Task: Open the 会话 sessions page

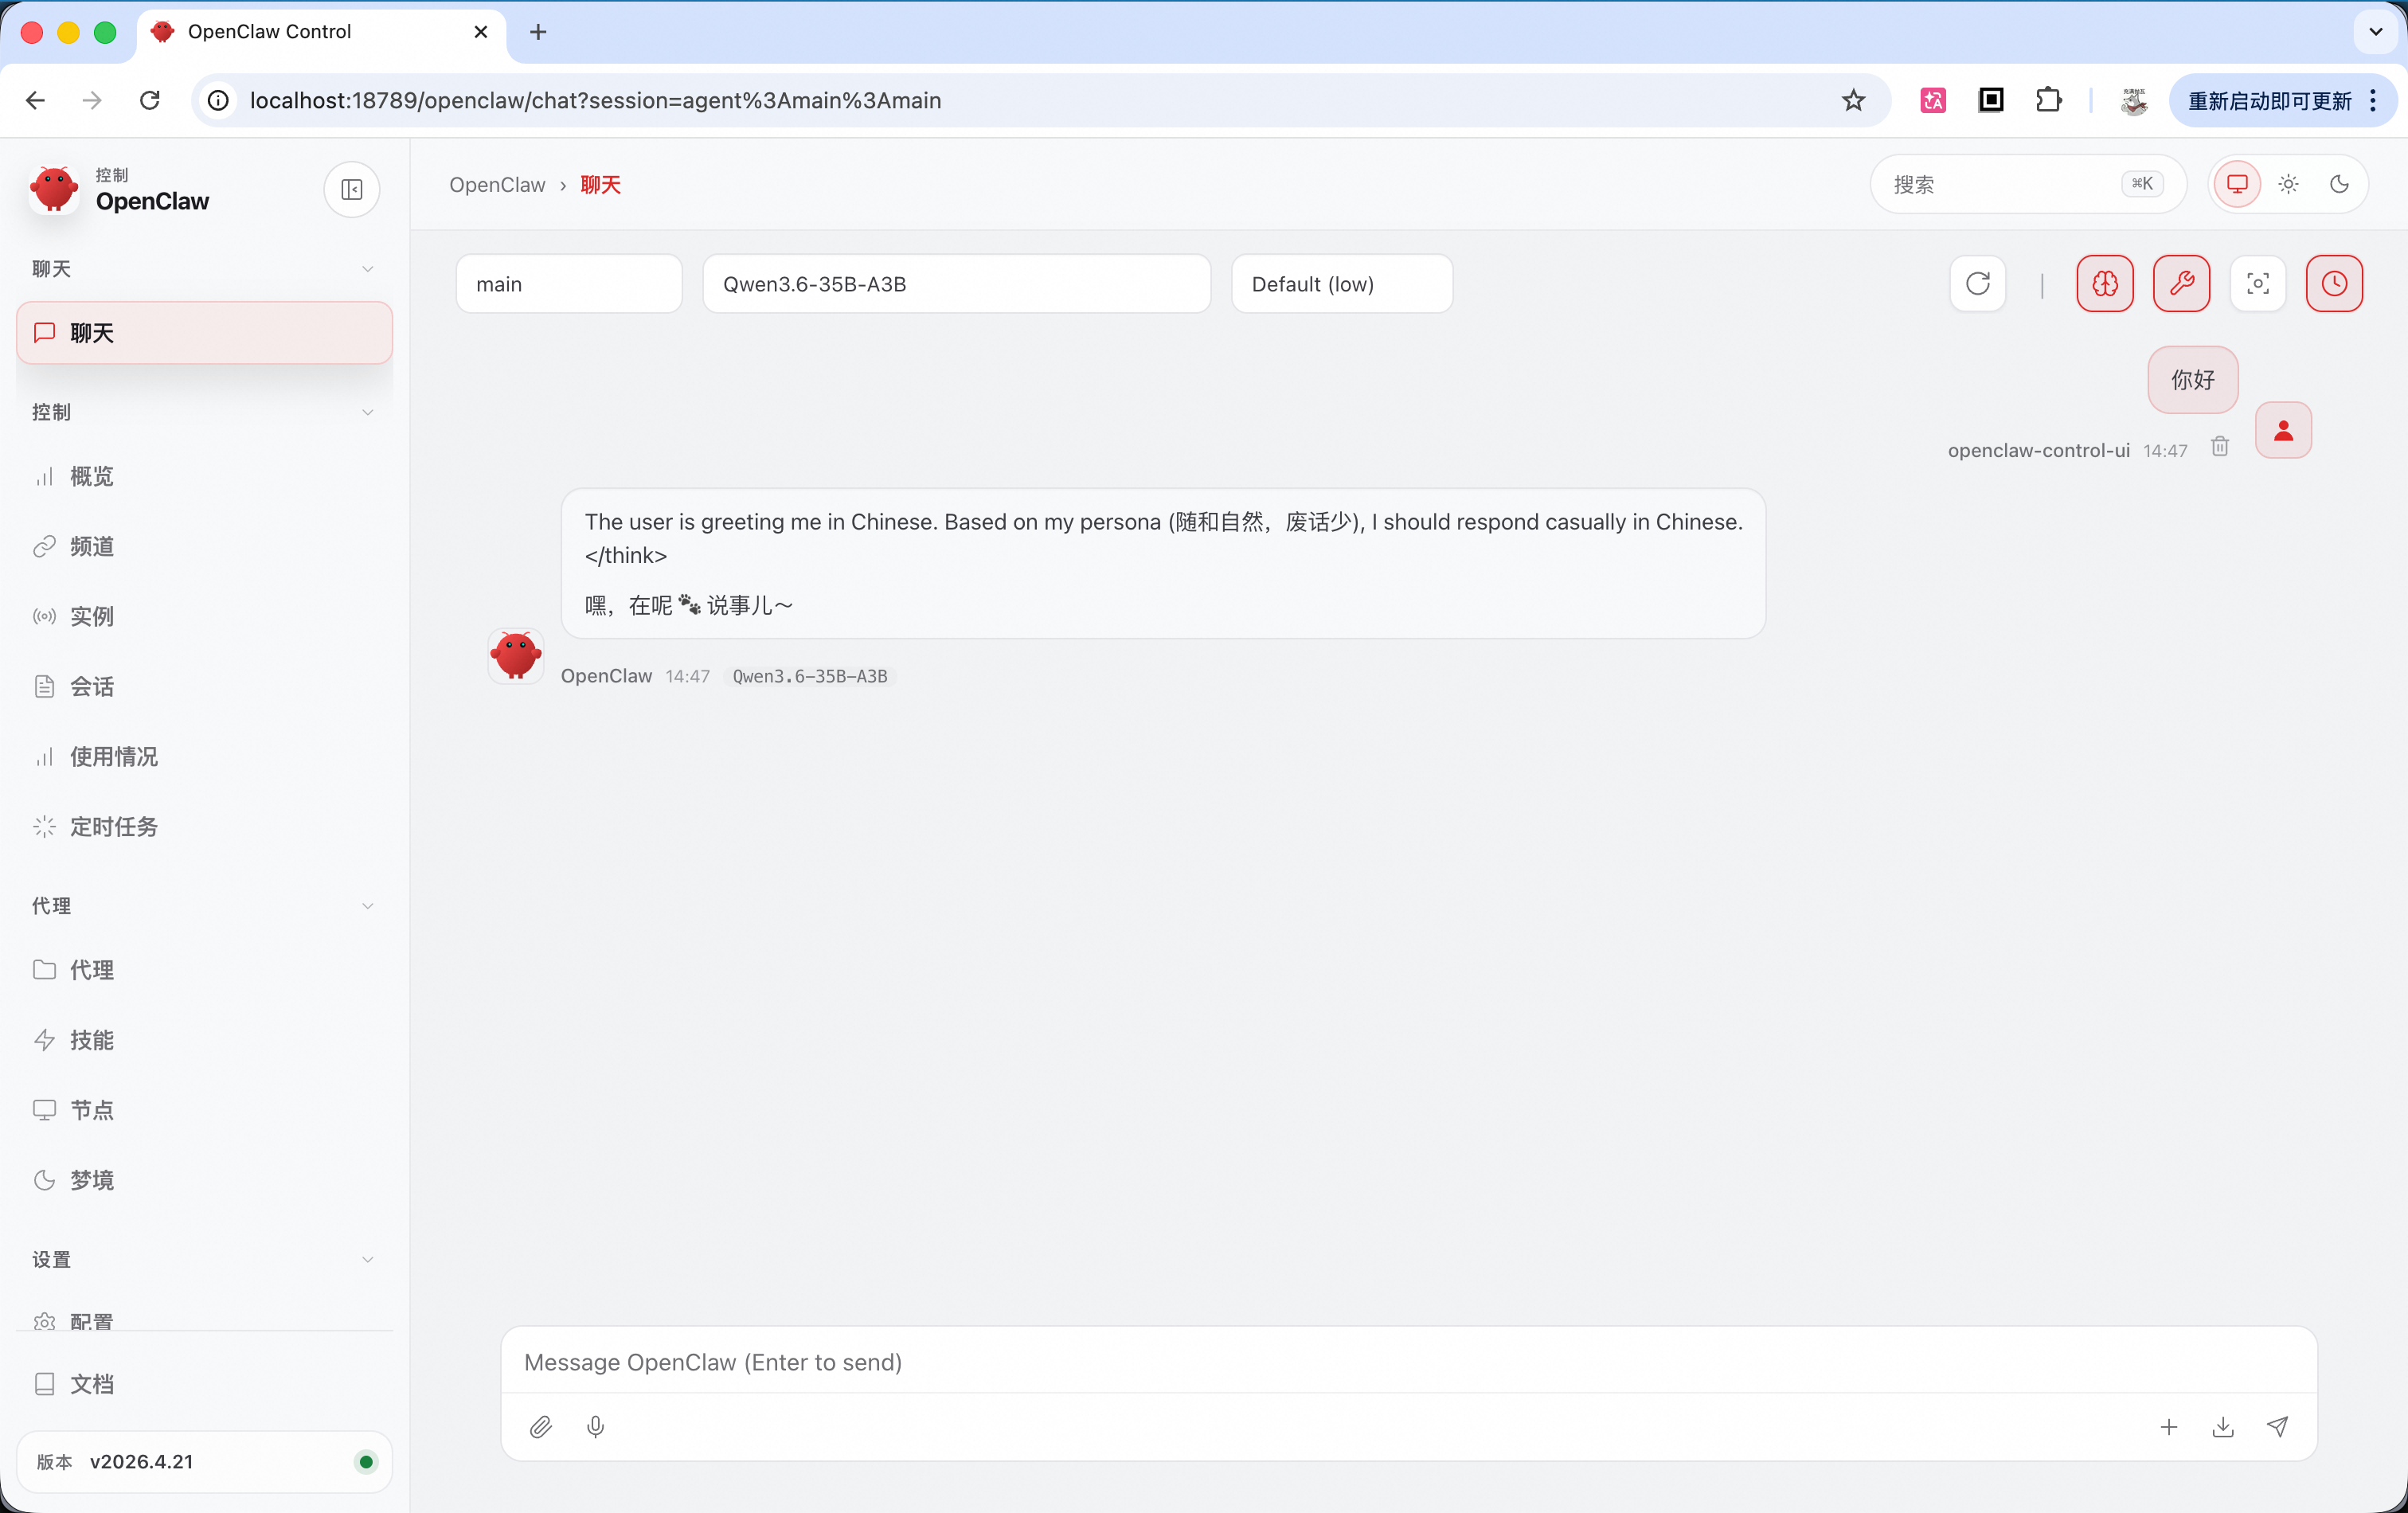Action: pos(204,687)
